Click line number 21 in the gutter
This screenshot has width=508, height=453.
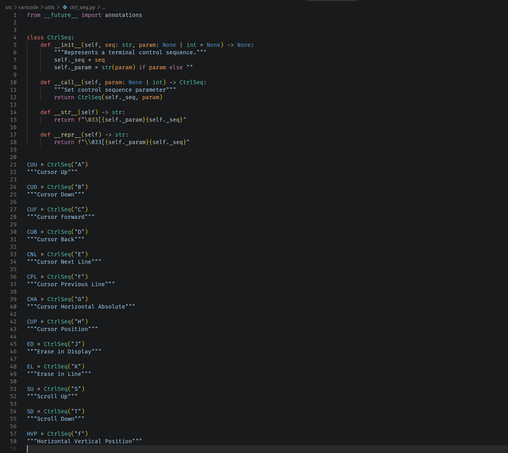(x=13, y=165)
